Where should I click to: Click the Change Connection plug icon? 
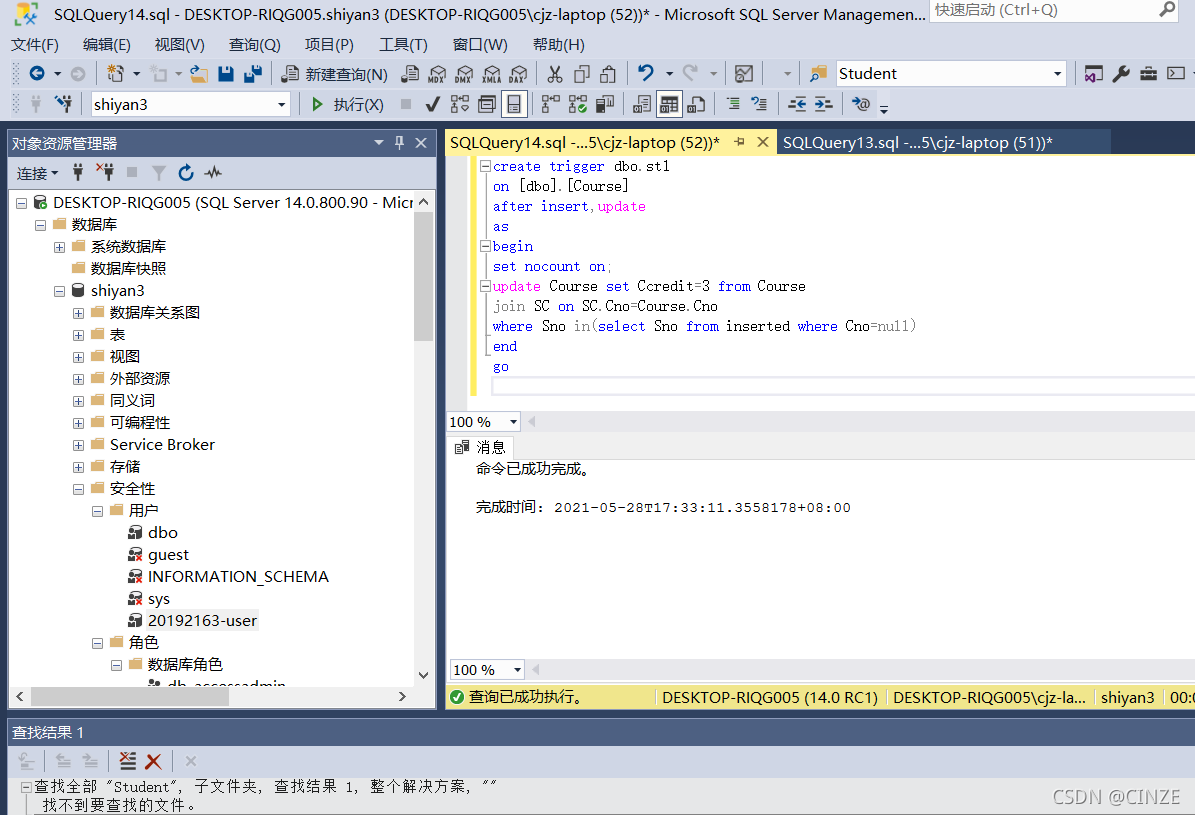coord(64,104)
